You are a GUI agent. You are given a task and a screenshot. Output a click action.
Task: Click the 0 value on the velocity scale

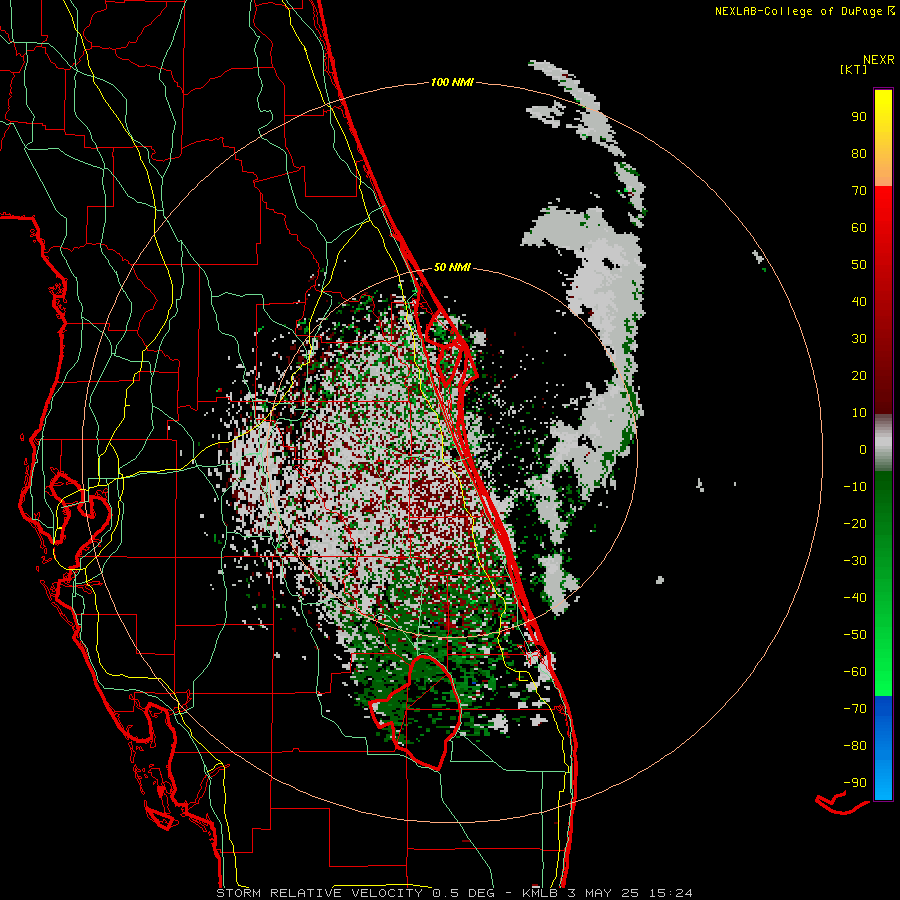pyautogui.click(x=863, y=449)
